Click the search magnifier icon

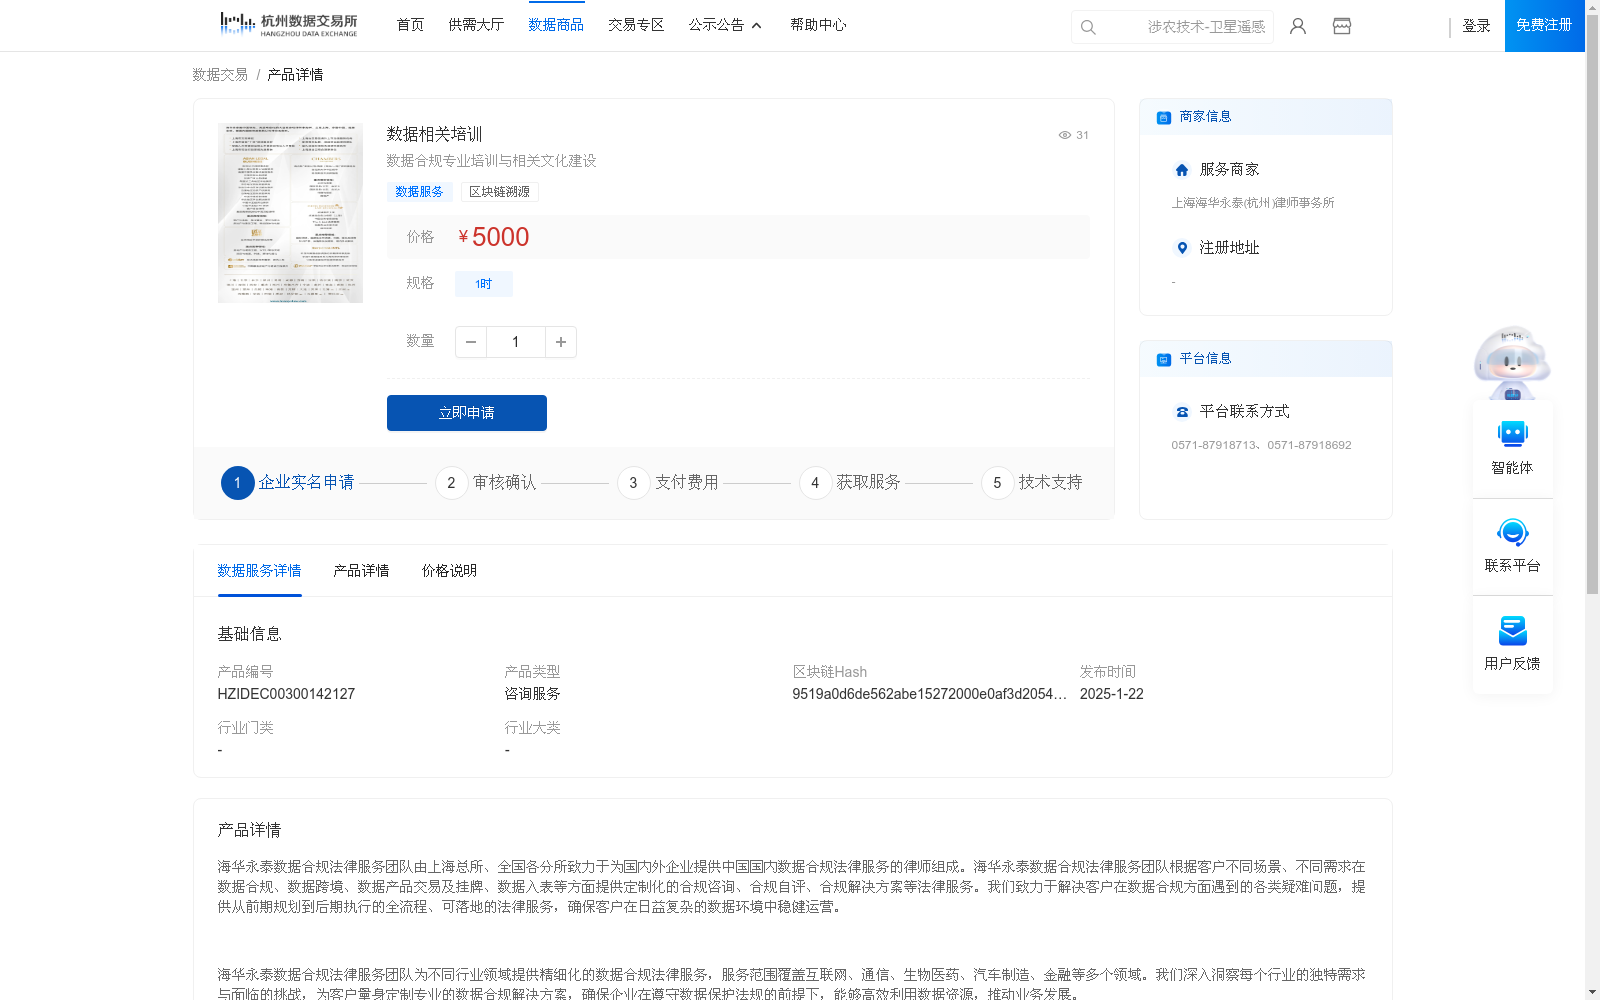(1088, 27)
